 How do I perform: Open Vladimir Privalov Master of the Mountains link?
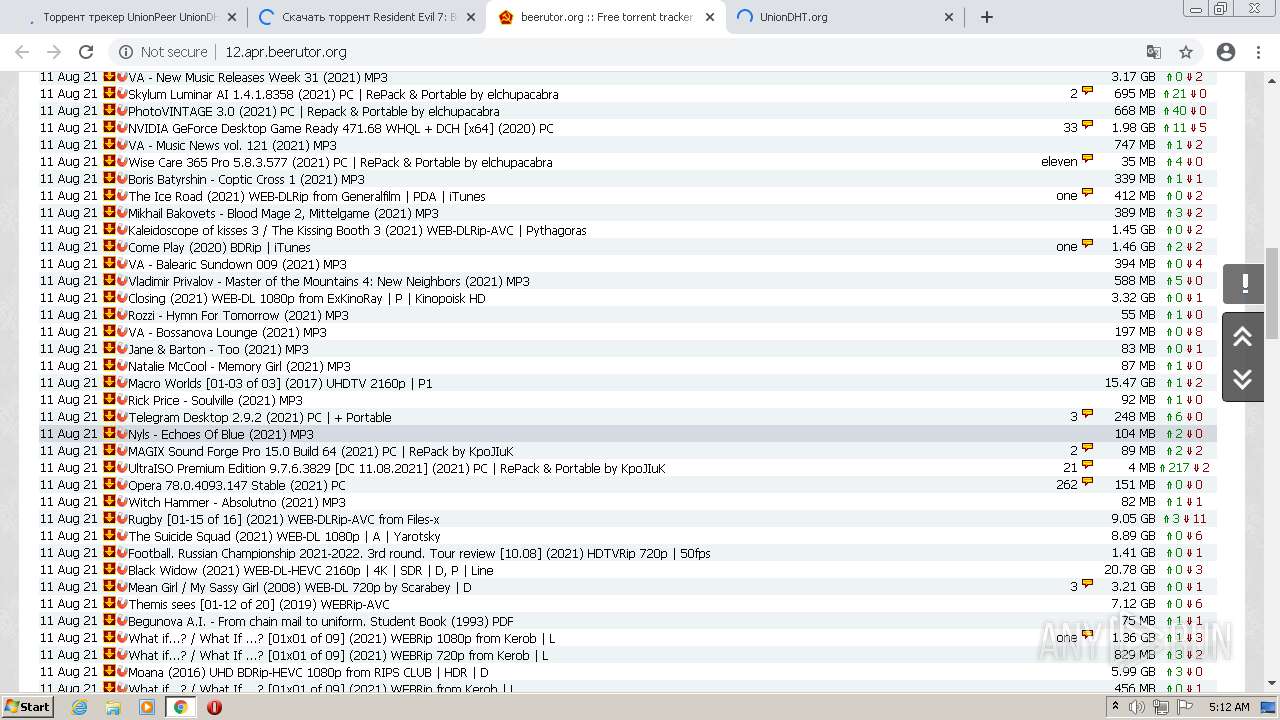[328, 281]
